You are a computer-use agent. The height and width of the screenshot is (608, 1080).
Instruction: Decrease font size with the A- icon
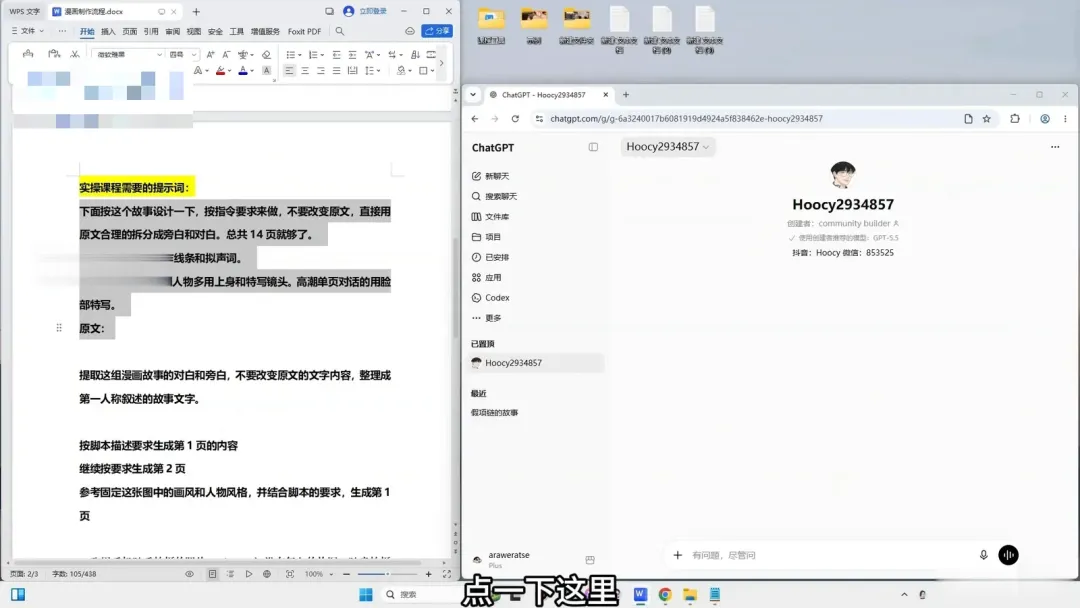pyautogui.click(x=226, y=54)
